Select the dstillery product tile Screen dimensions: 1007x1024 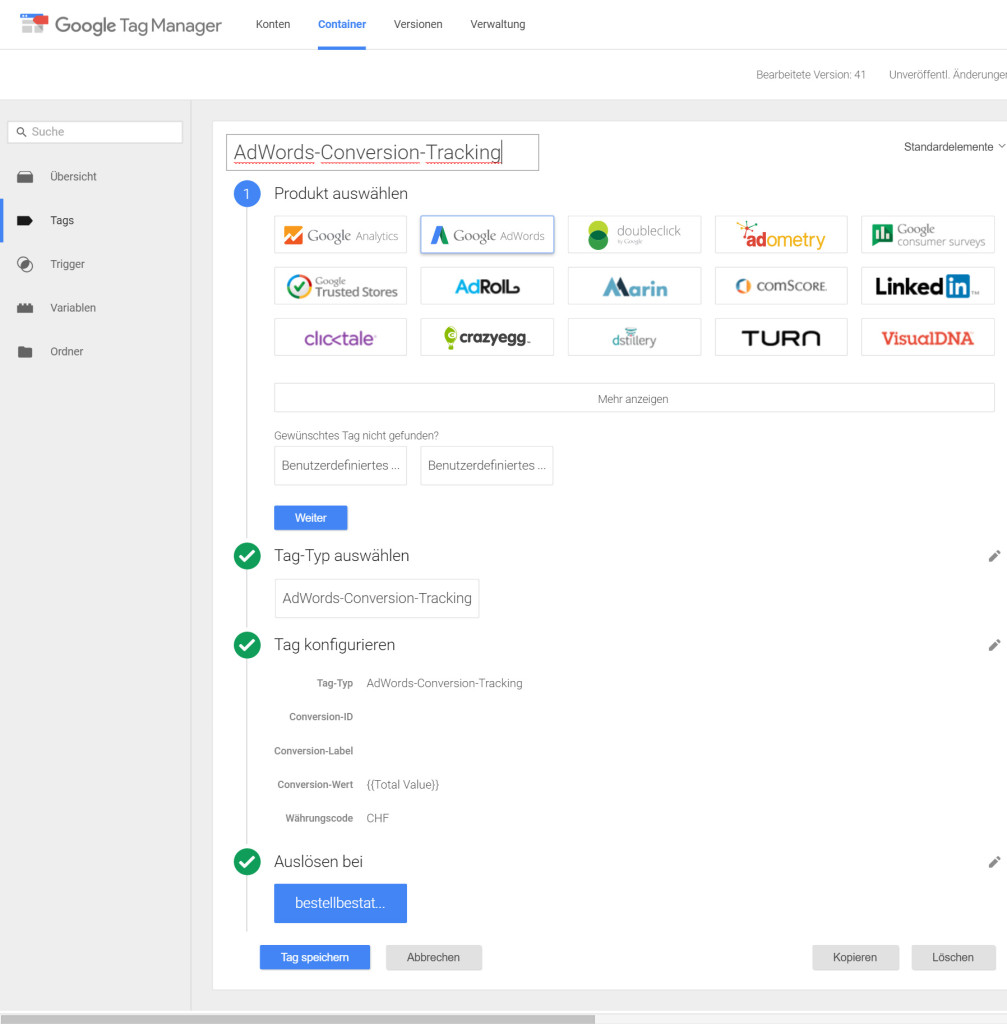(x=634, y=337)
